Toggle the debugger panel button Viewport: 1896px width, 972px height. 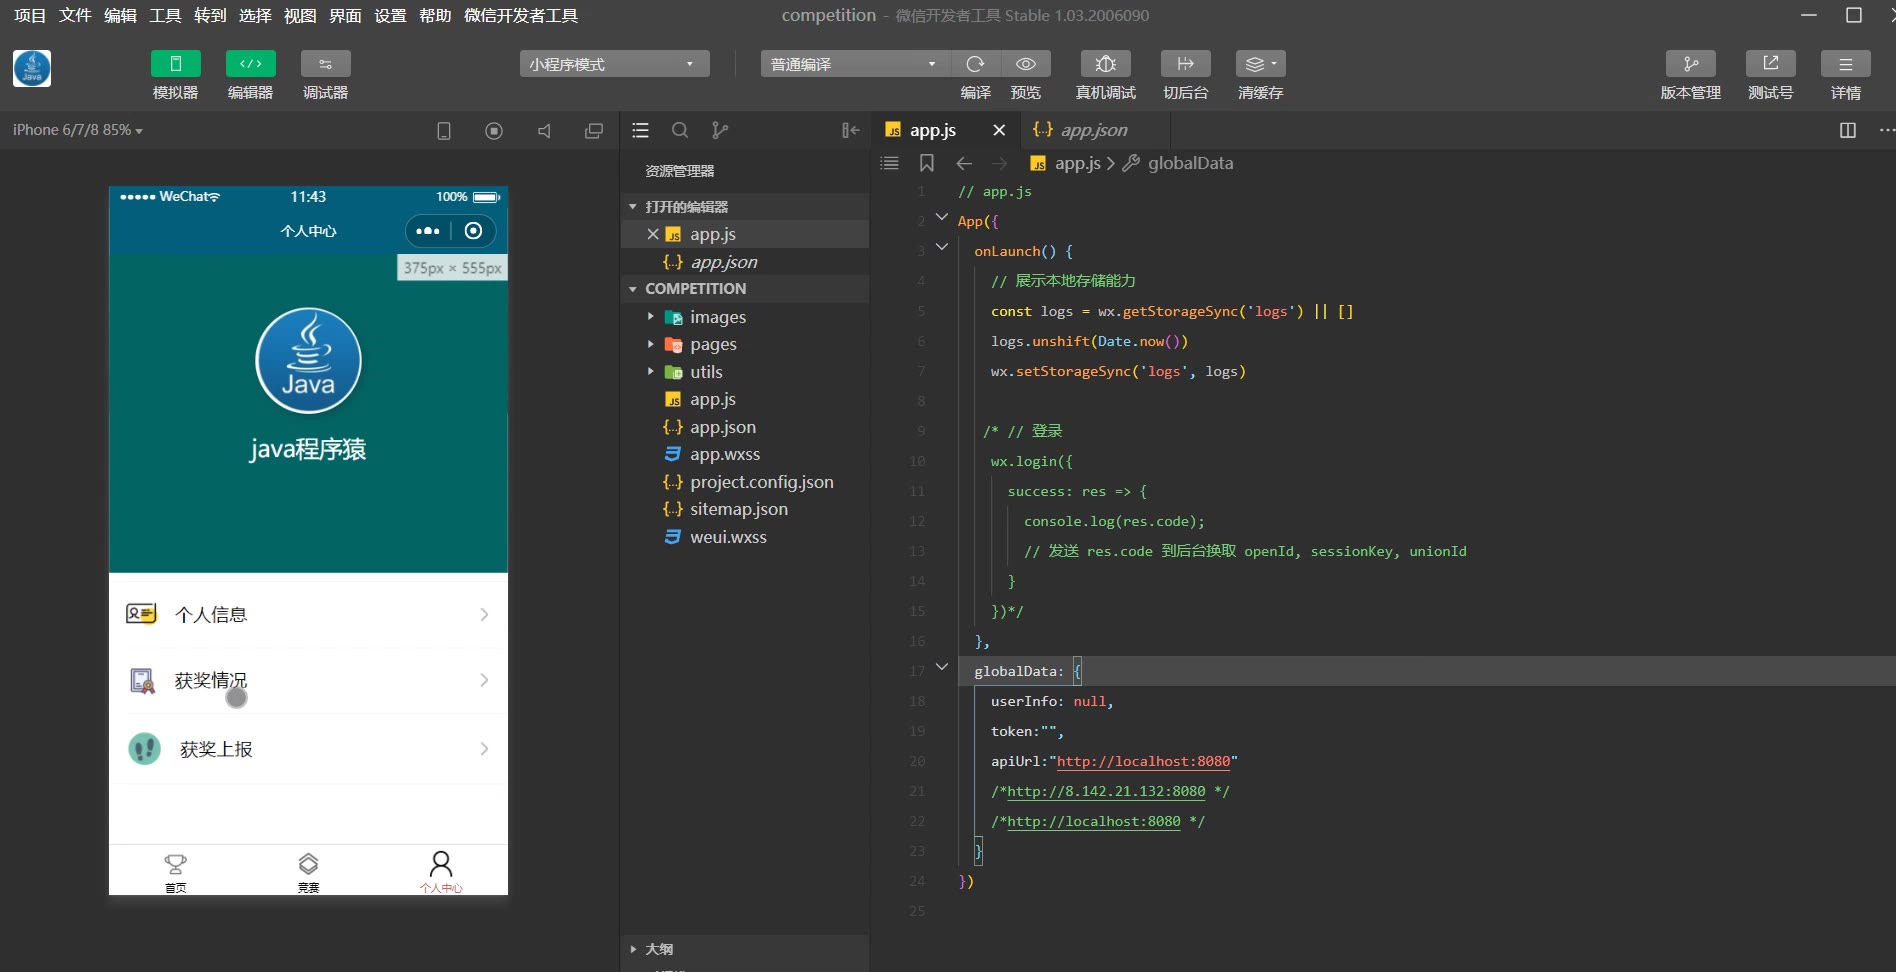pyautogui.click(x=325, y=64)
